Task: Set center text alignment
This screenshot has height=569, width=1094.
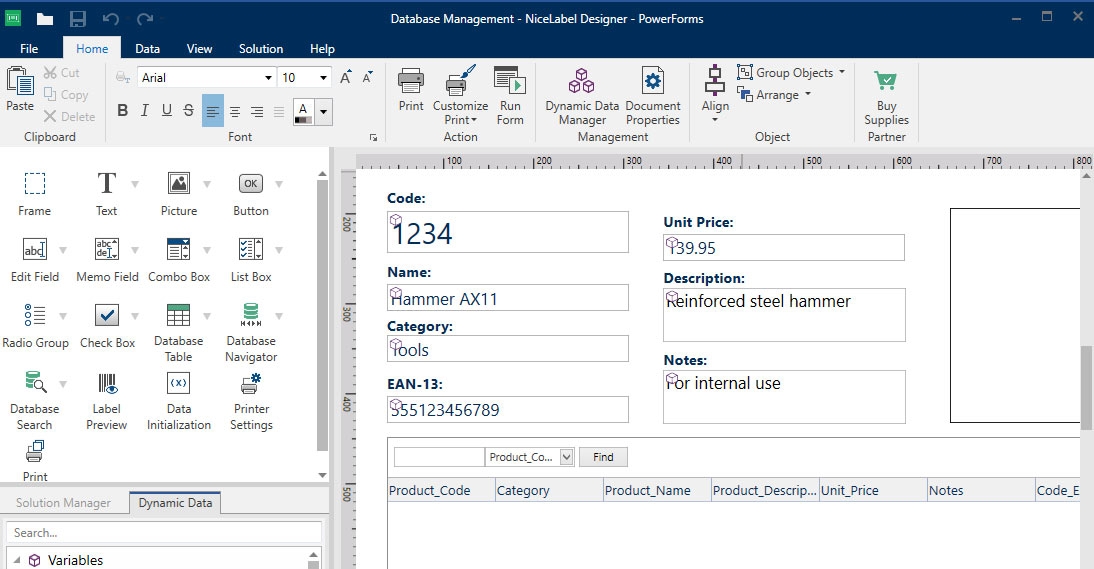Action: point(235,111)
